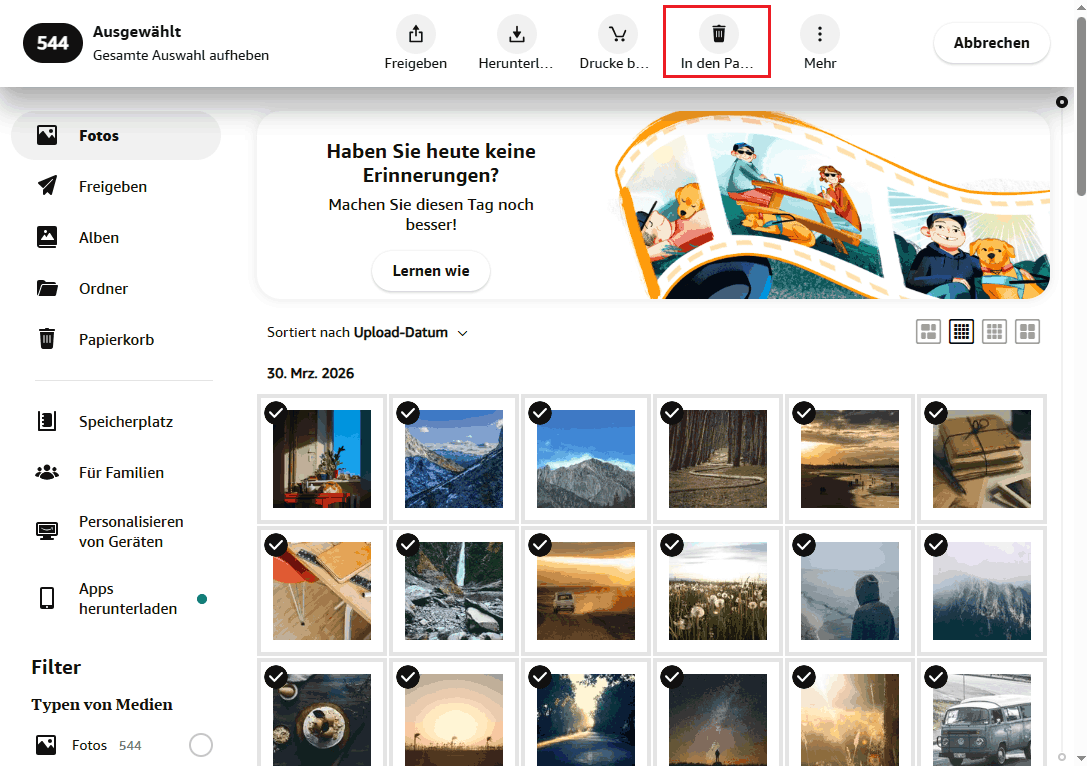1087x766 pixels.
Task: Select the Fotos filter radio button
Action: pos(201,745)
